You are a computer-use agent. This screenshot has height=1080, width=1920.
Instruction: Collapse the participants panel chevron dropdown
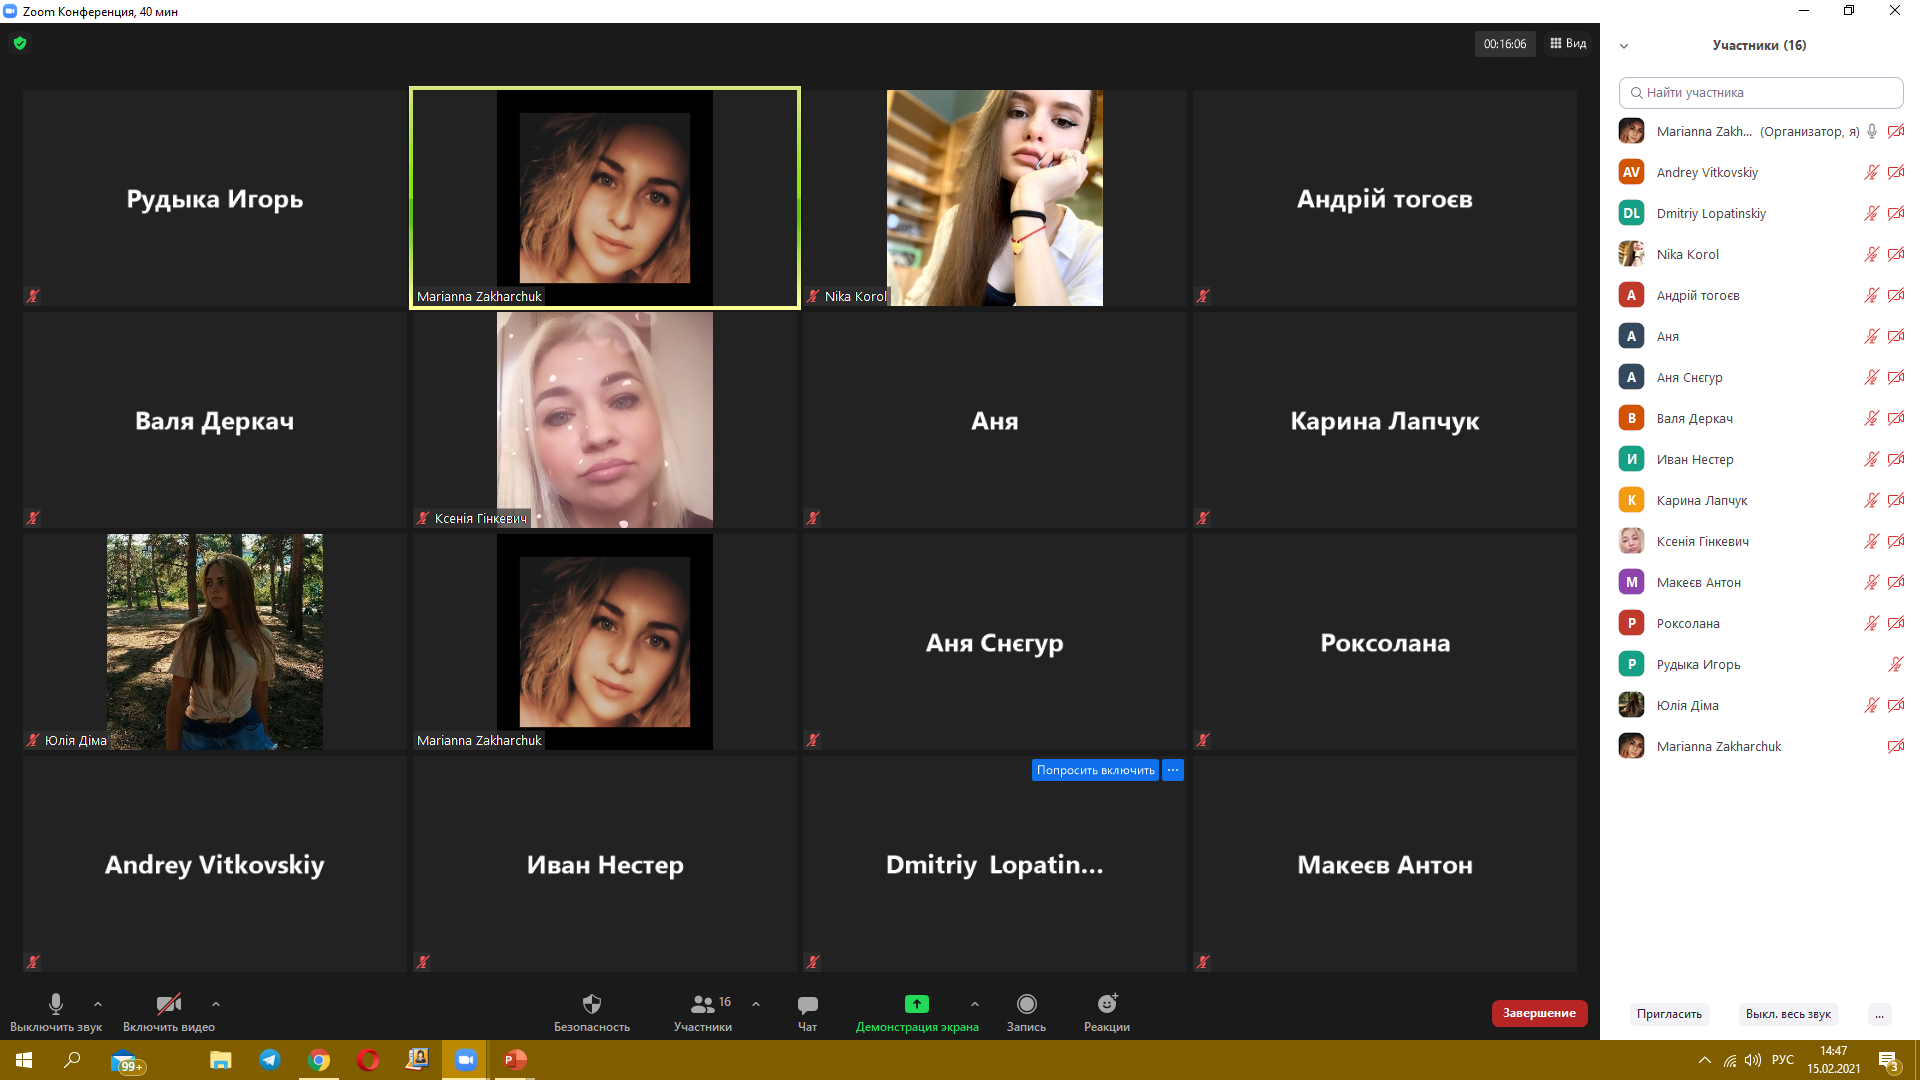1624,46
